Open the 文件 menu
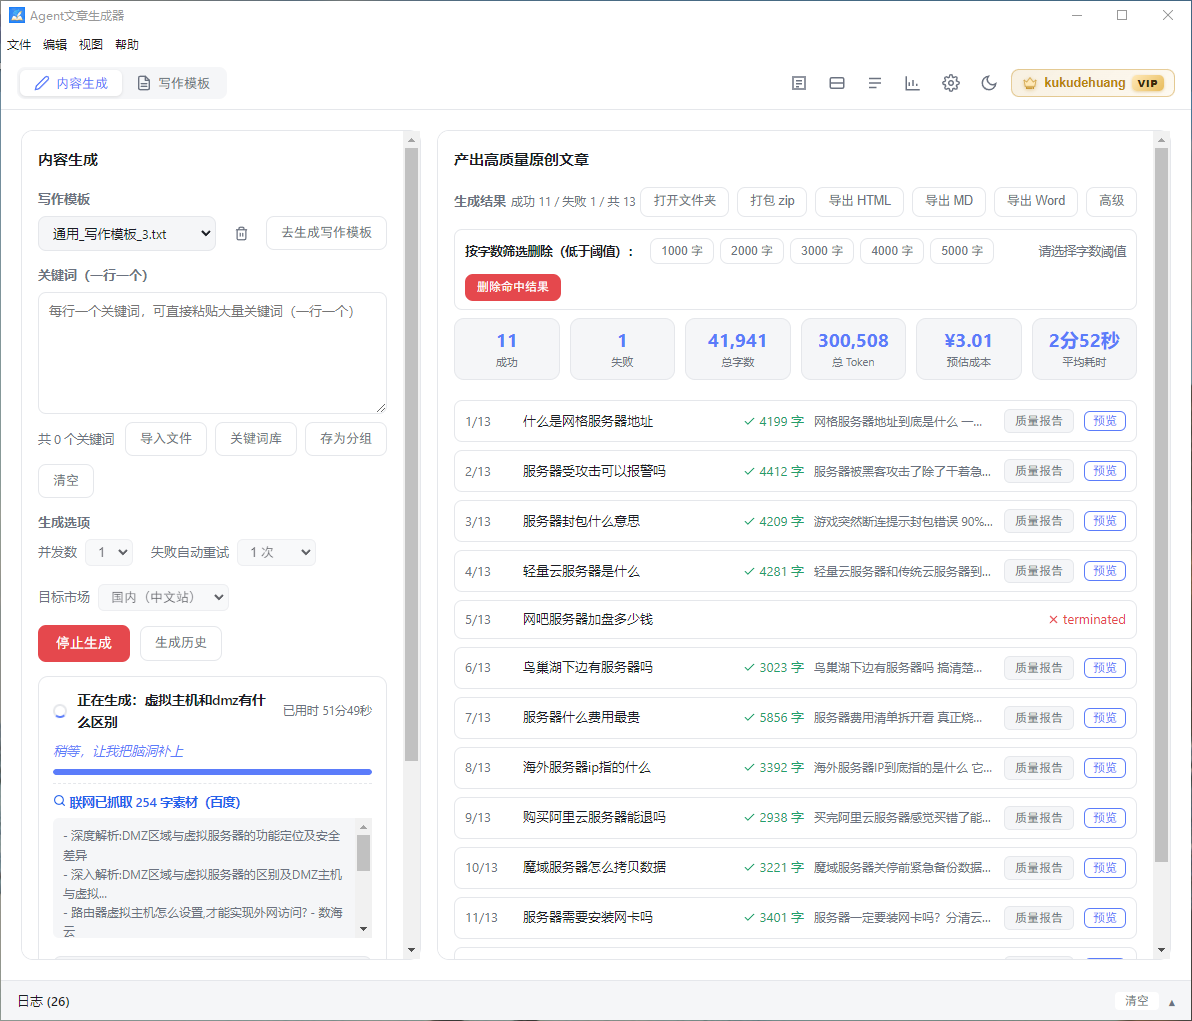The width and height of the screenshot is (1192, 1021). point(19,45)
